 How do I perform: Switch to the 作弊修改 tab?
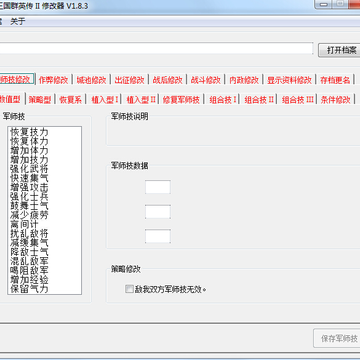pyautogui.click(x=53, y=80)
